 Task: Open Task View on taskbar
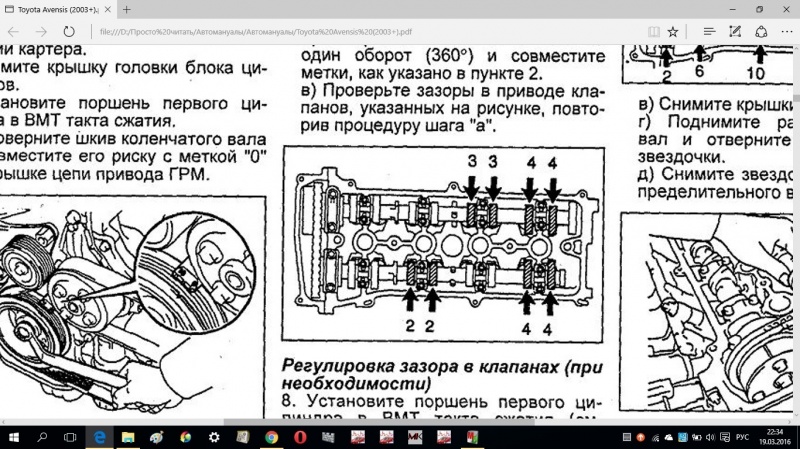tap(72, 437)
